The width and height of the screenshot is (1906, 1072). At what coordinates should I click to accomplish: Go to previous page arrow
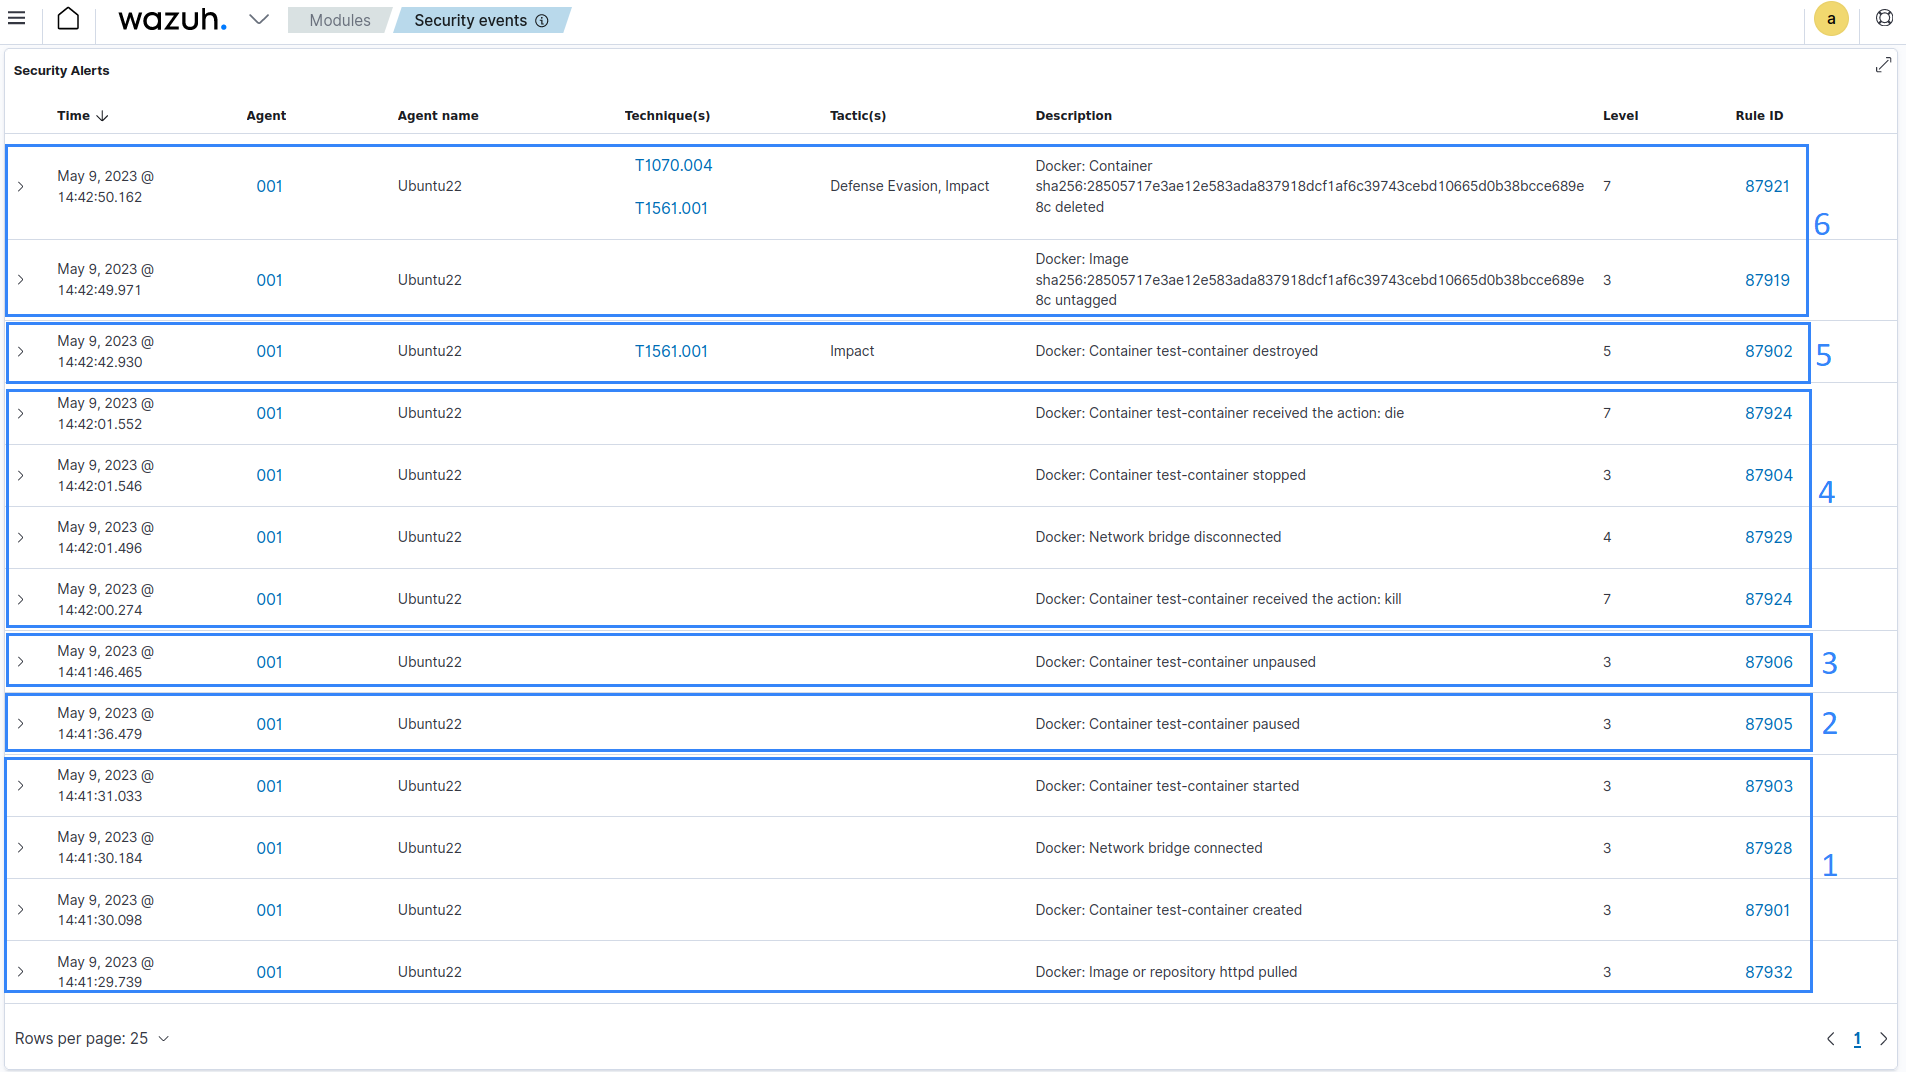[x=1830, y=1039]
